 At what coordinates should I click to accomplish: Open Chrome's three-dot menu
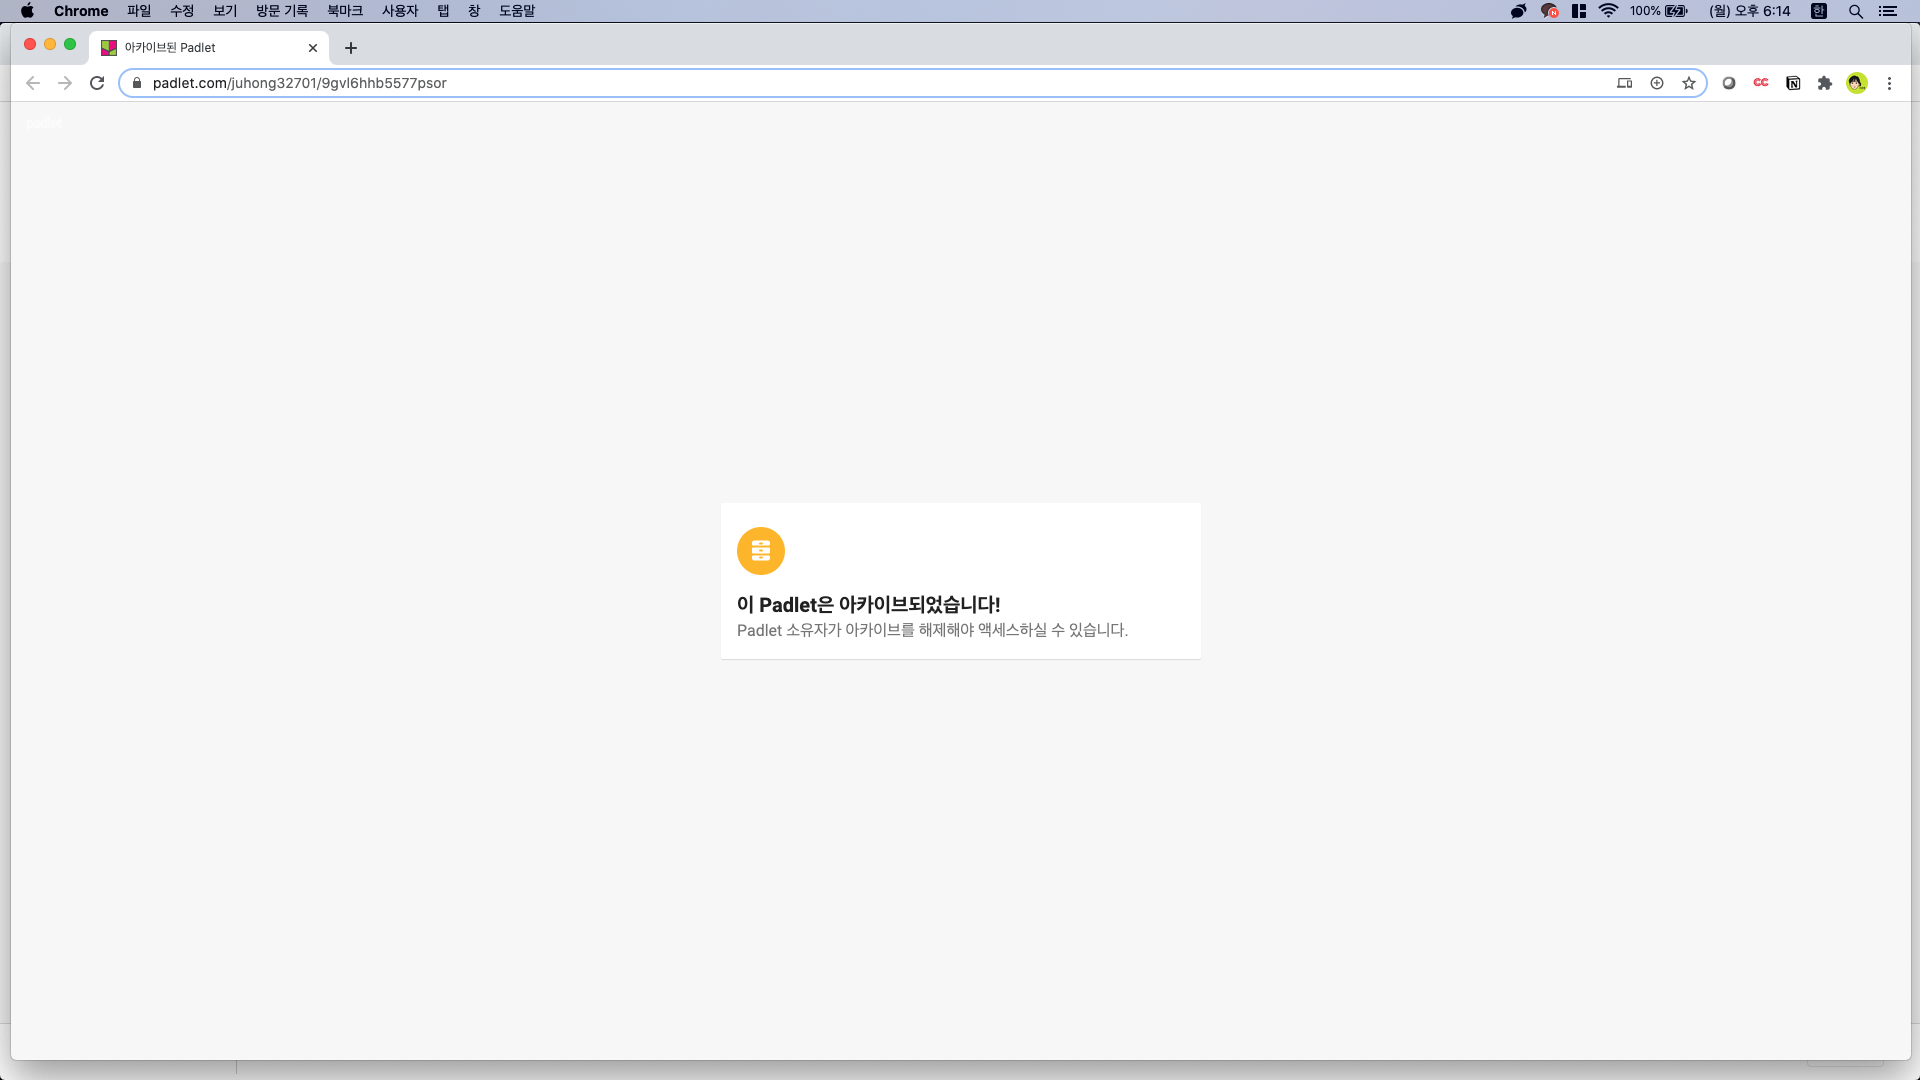tap(1889, 83)
